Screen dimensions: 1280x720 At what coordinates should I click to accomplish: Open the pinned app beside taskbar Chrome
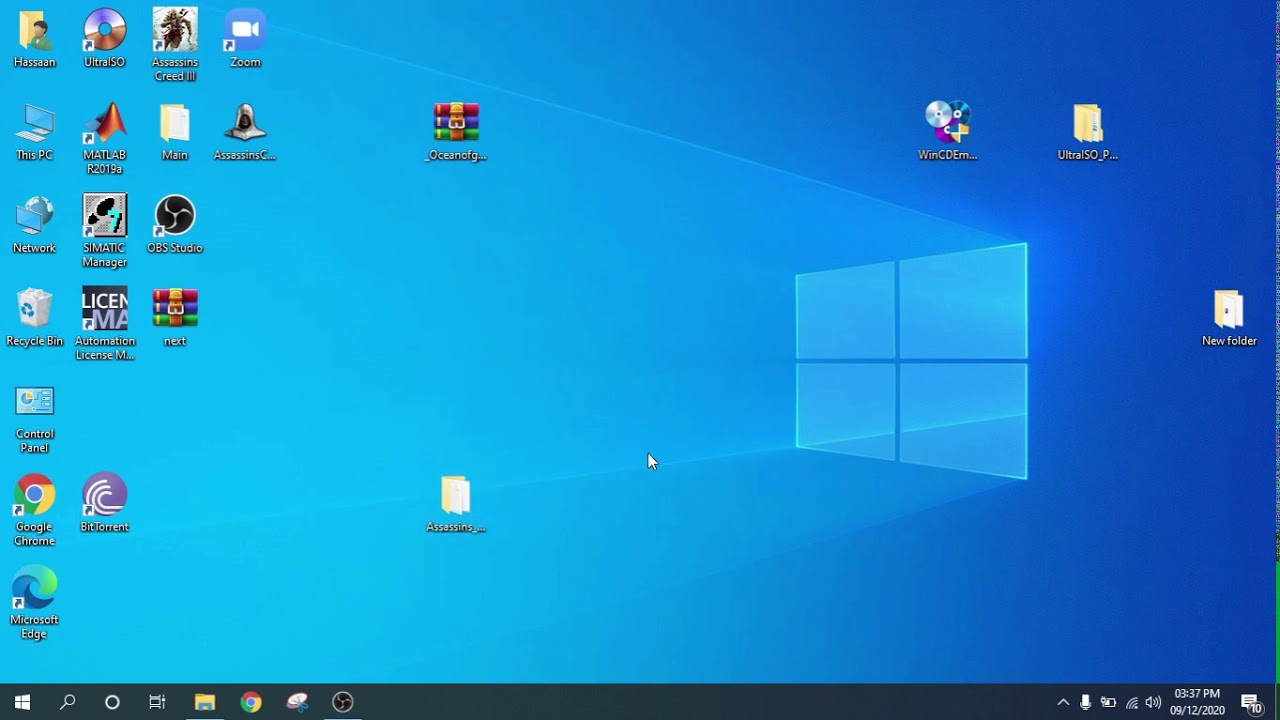click(x=297, y=702)
